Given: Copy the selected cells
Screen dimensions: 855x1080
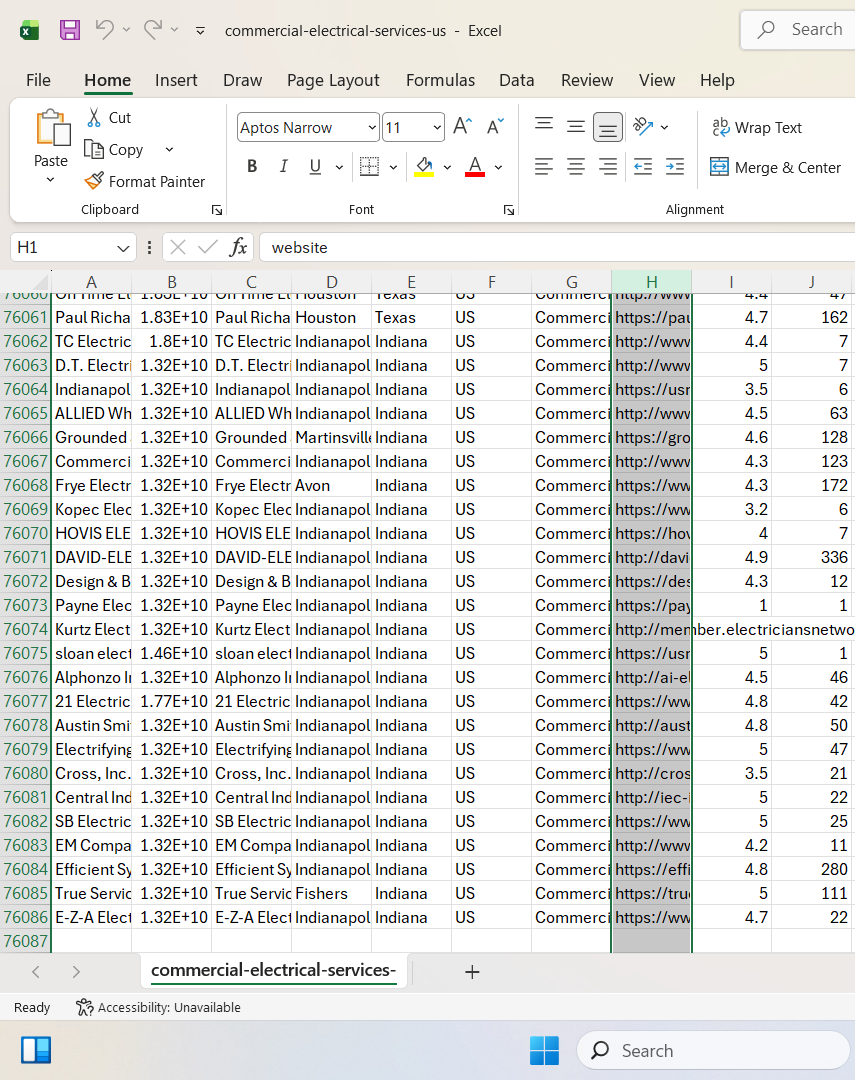Looking at the screenshot, I should pyautogui.click(x=113, y=149).
